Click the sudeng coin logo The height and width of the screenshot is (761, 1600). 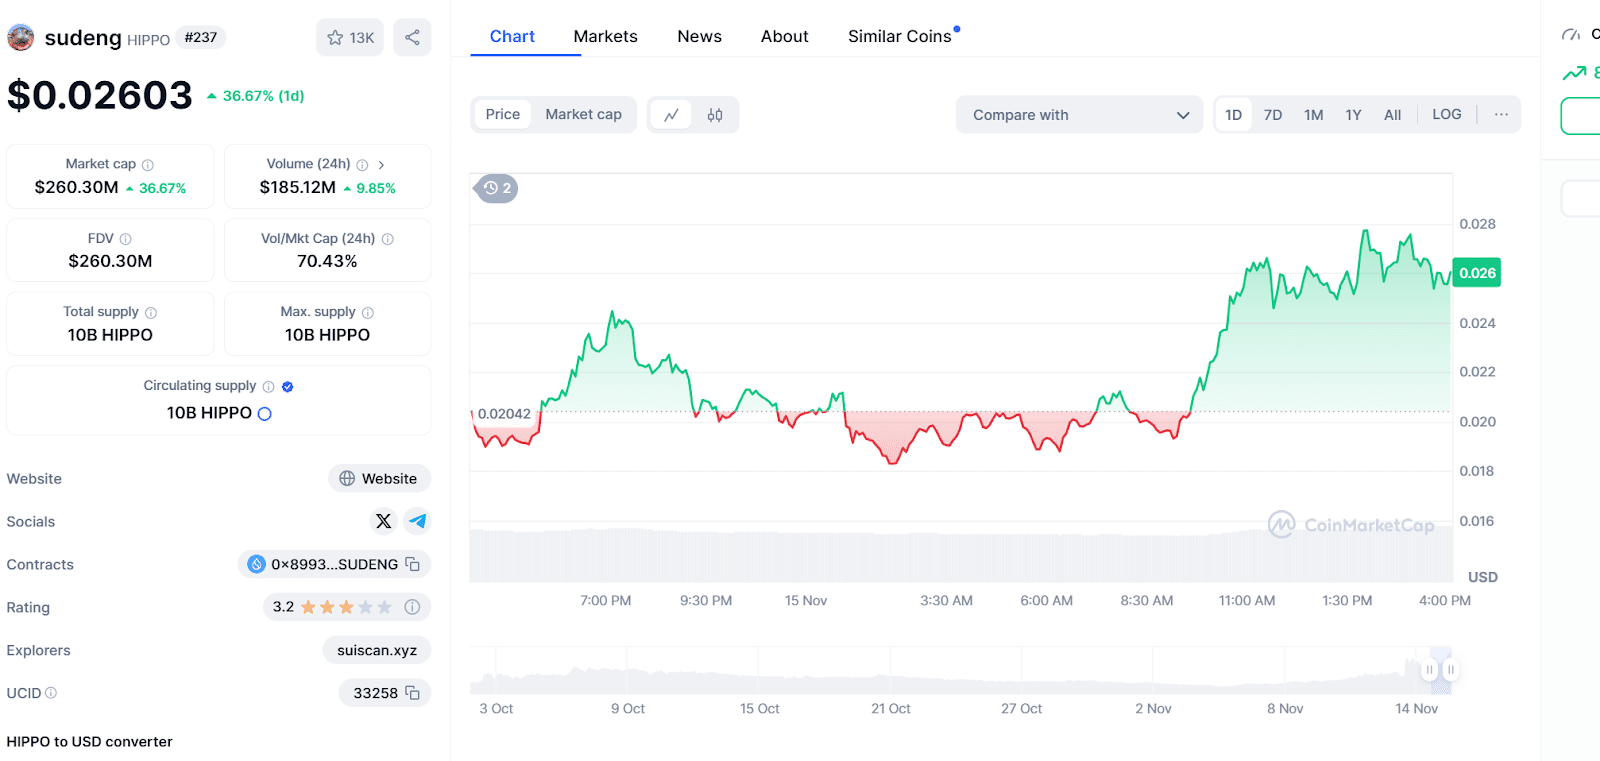click(21, 38)
